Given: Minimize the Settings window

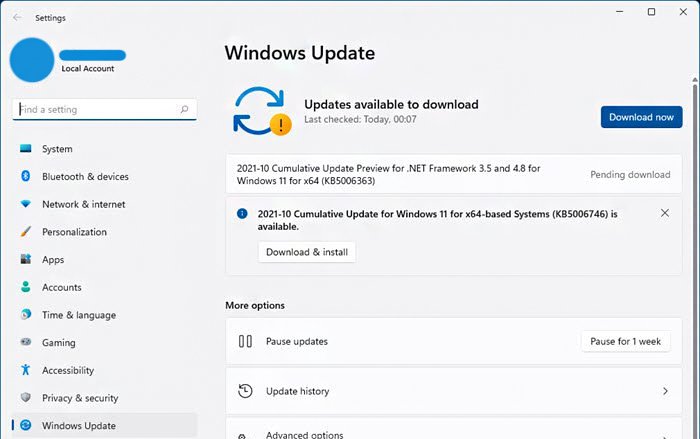Looking at the screenshot, I should 619,12.
